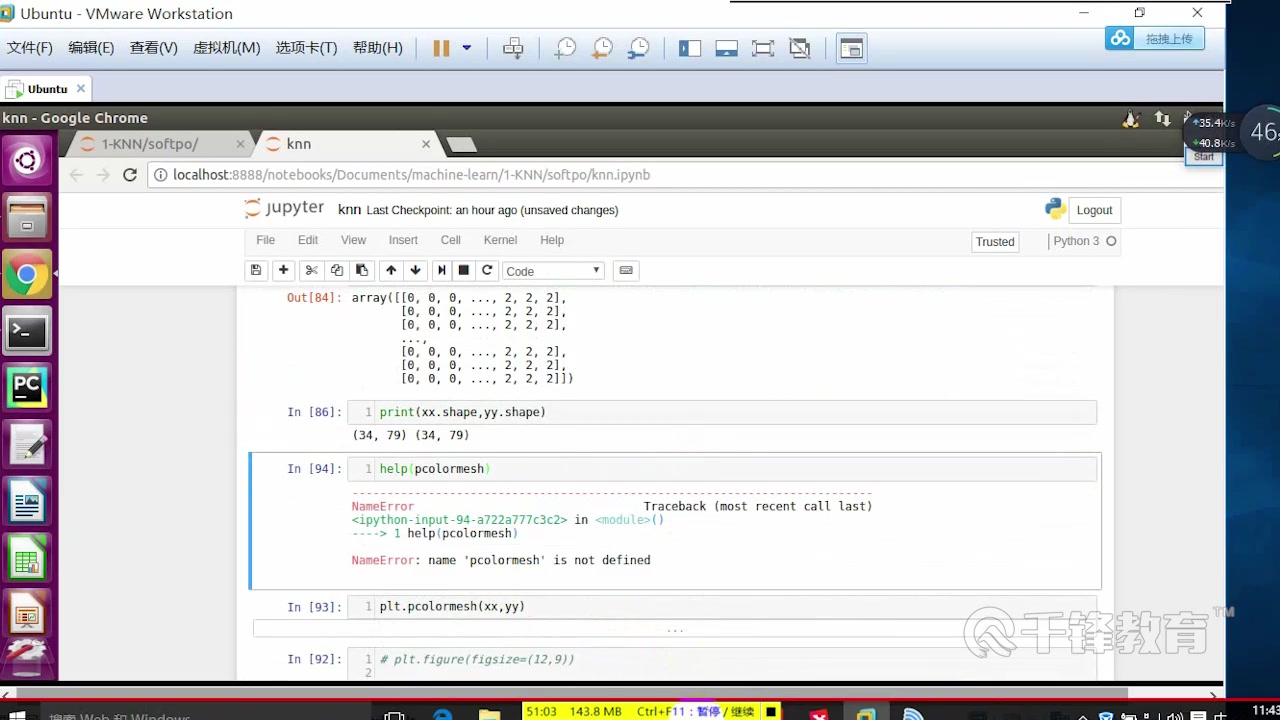Image resolution: width=1280 pixels, height=720 pixels.
Task: Interrupt the kernel with the stop icon
Action: (463, 270)
